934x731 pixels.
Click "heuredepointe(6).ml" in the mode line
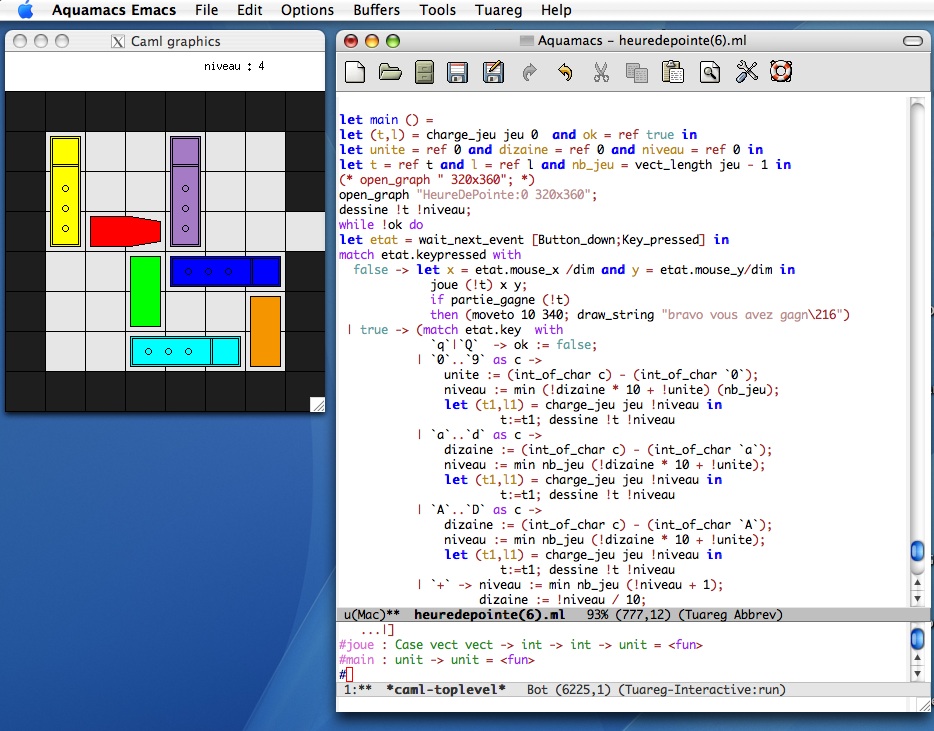[489, 615]
